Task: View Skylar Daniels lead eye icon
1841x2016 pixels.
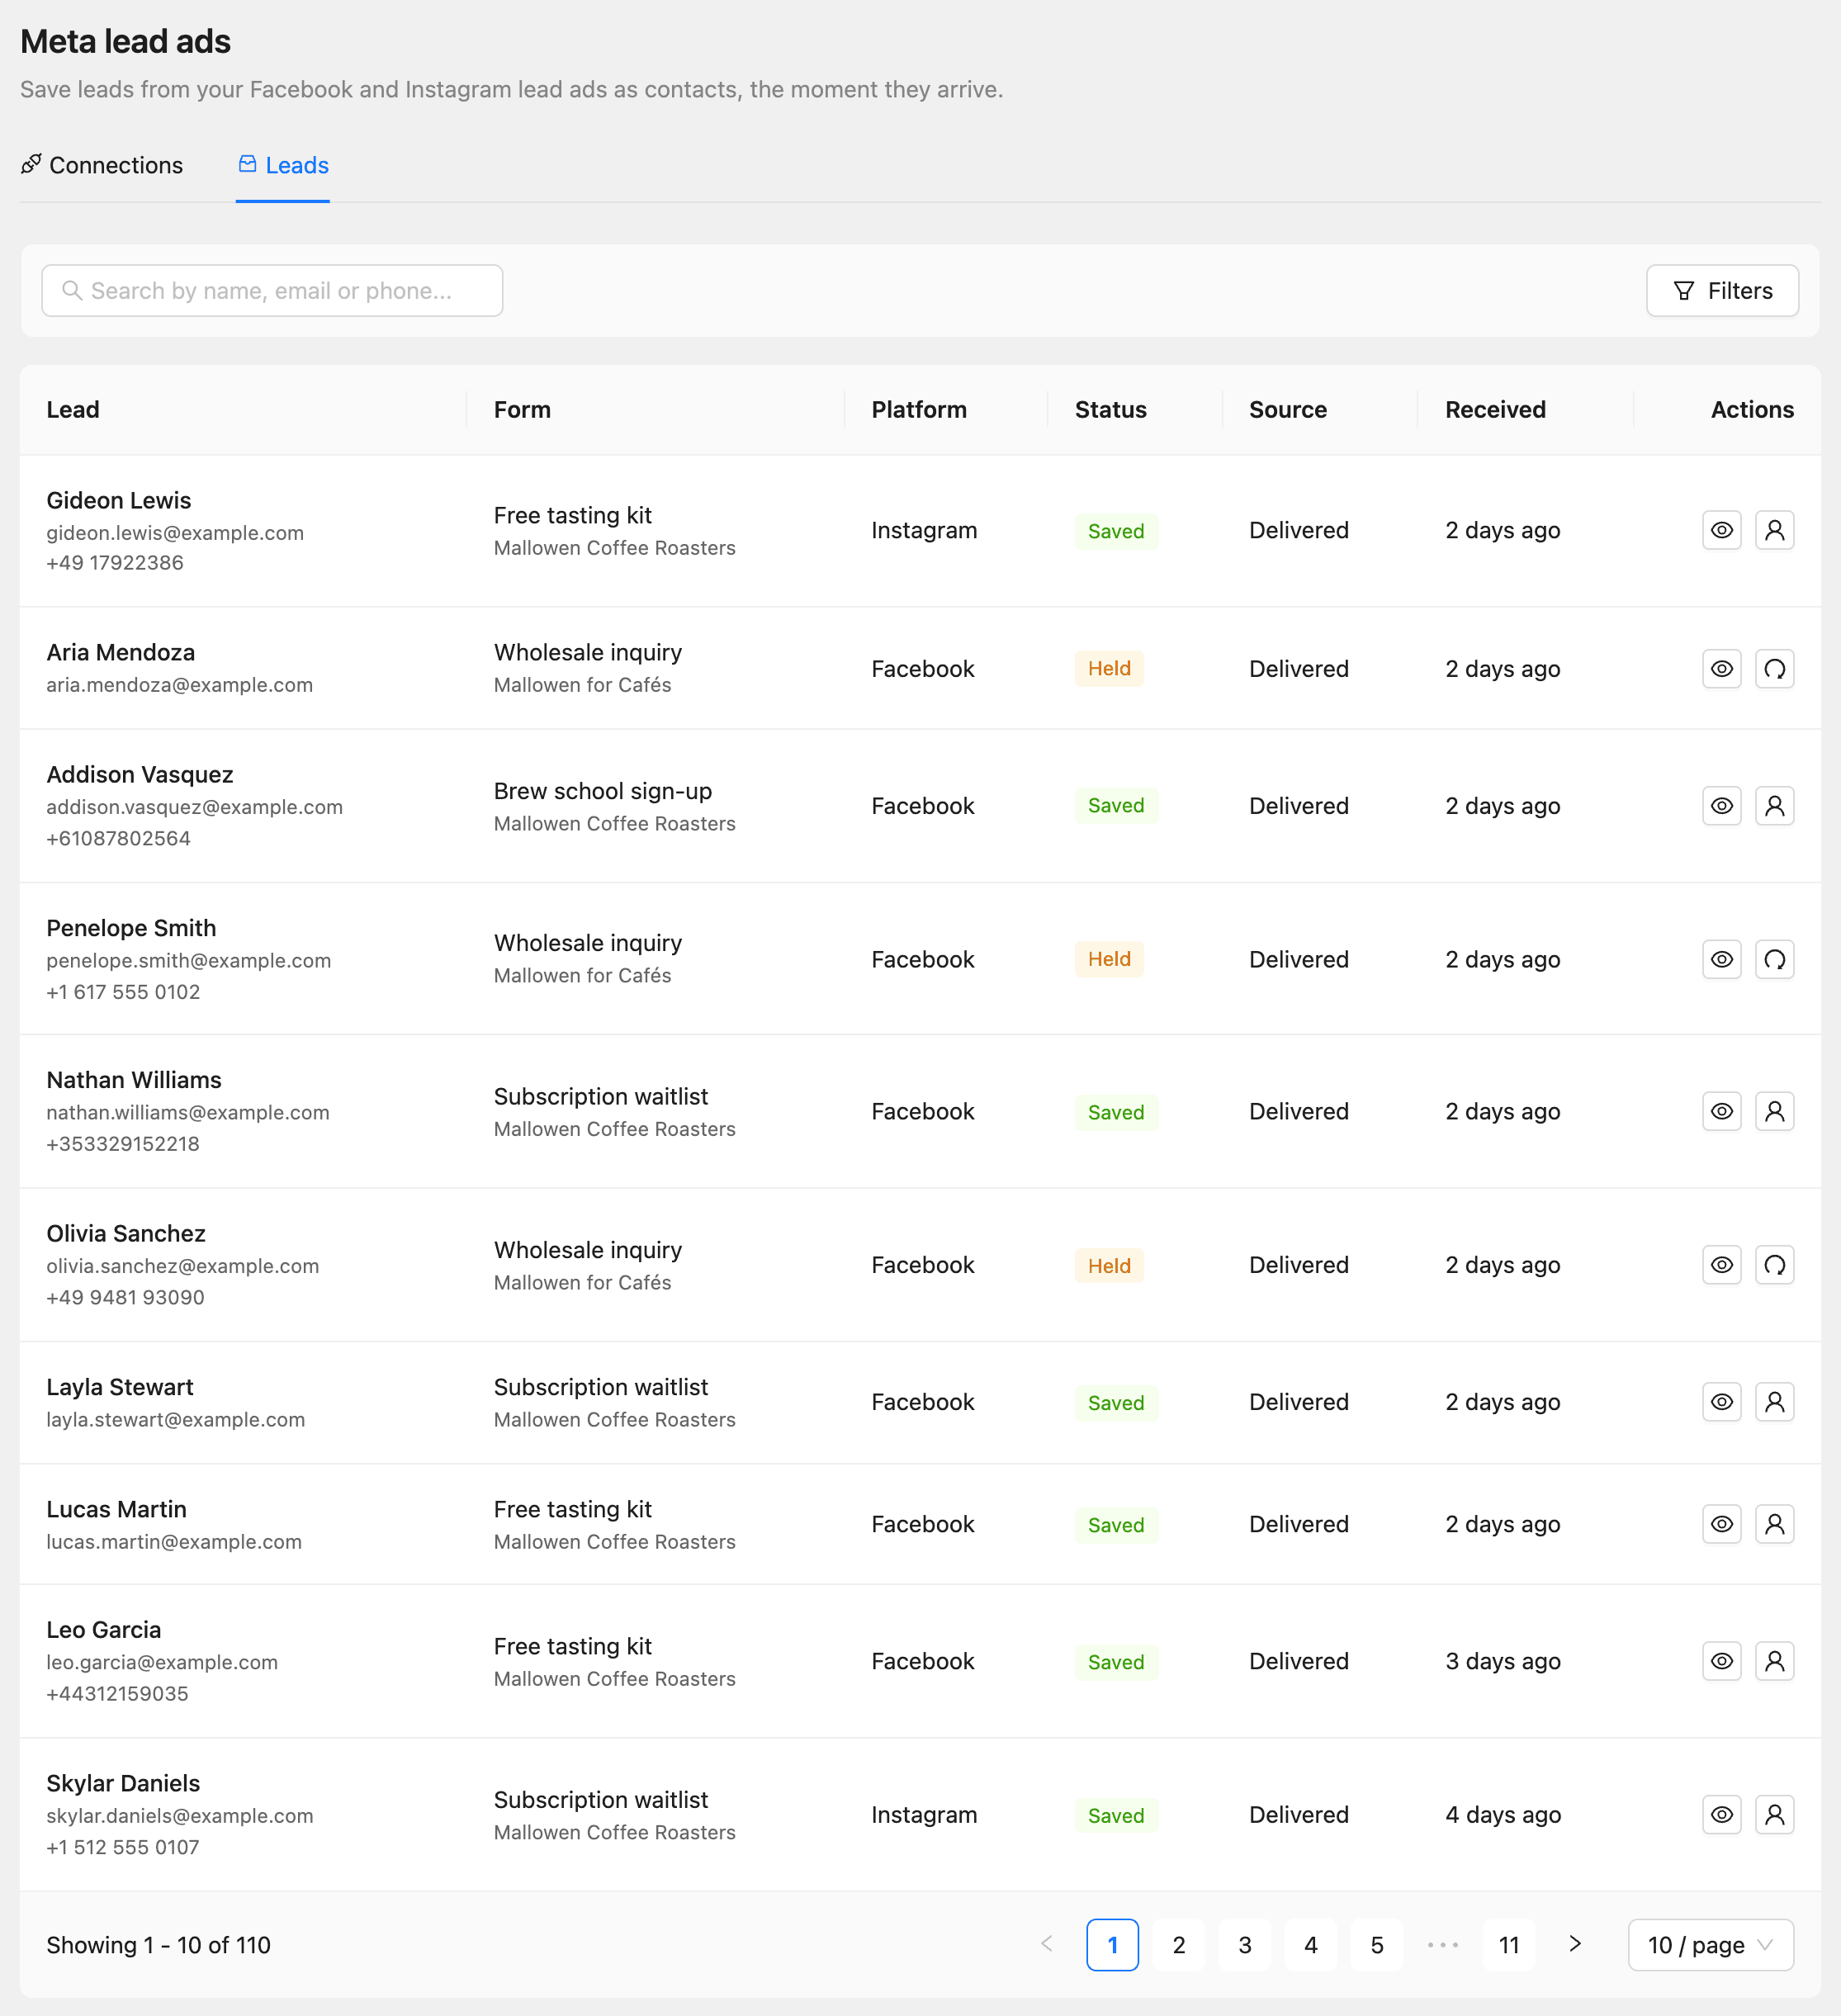Action: tap(1721, 1814)
